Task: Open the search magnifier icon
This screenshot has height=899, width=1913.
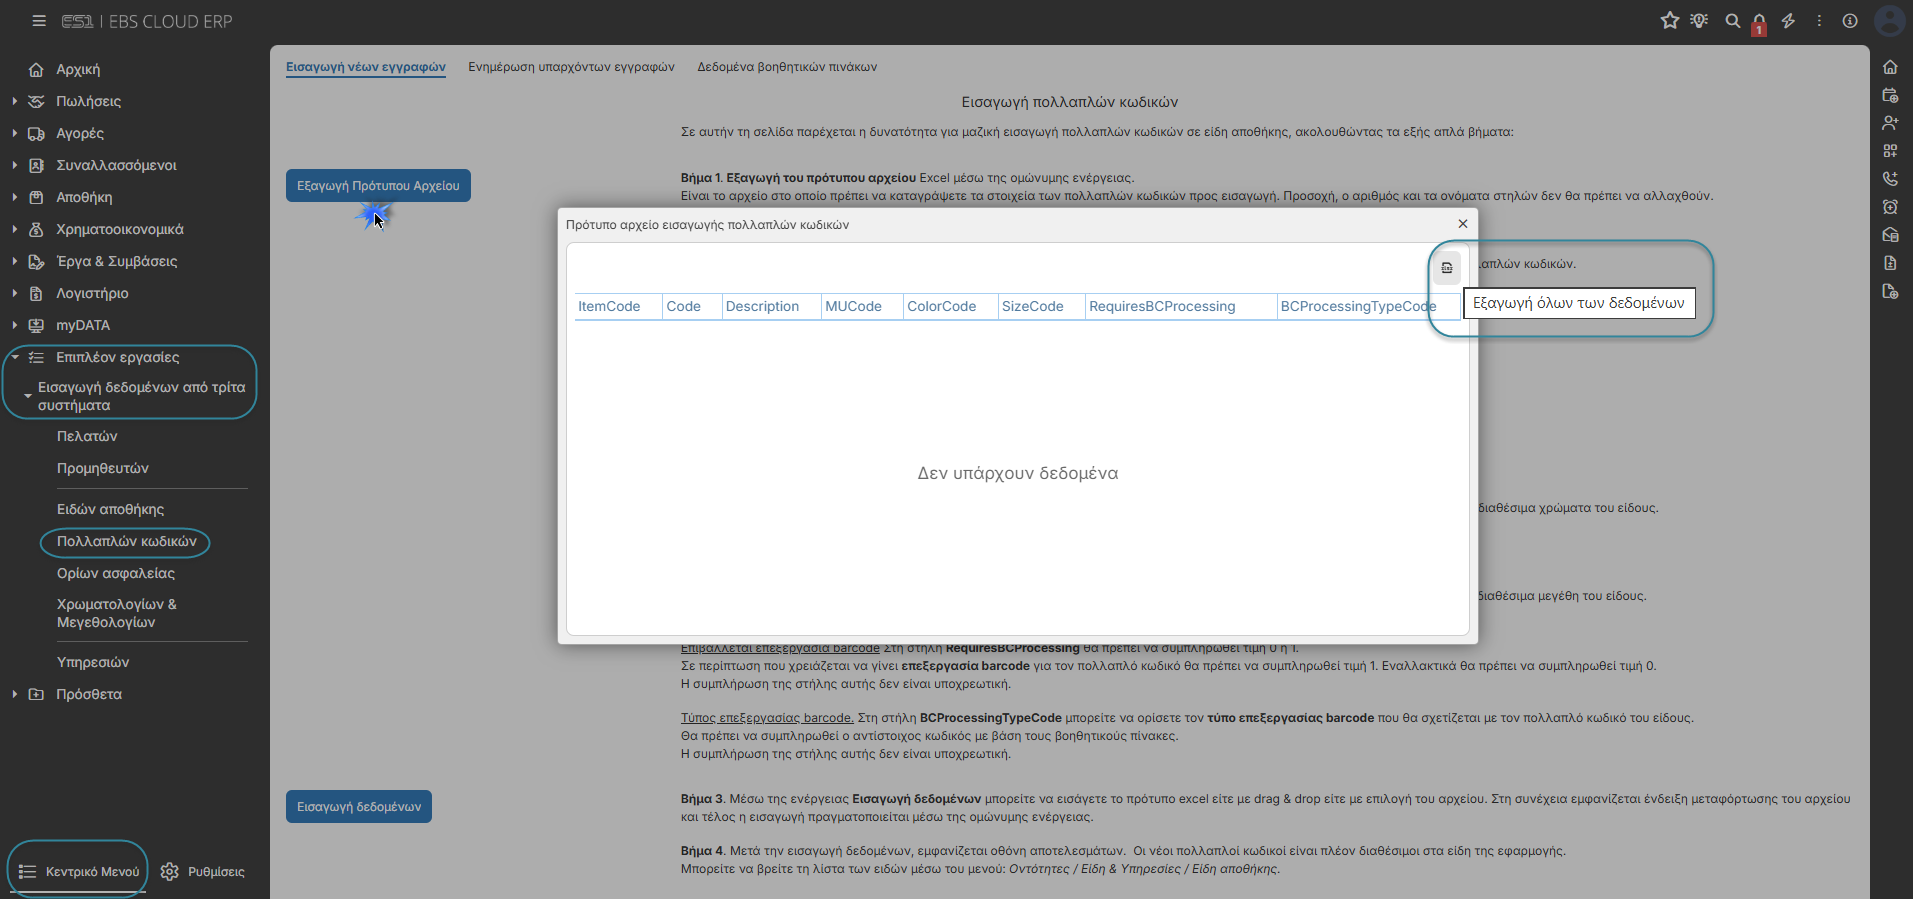Action: point(1733,21)
